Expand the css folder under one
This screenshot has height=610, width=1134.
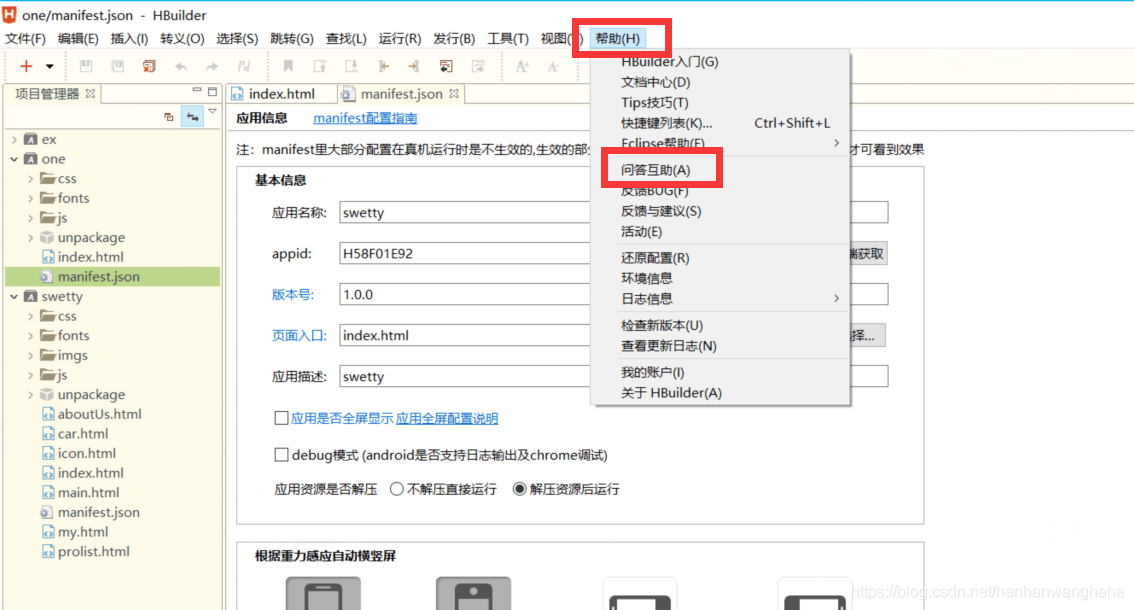point(30,178)
